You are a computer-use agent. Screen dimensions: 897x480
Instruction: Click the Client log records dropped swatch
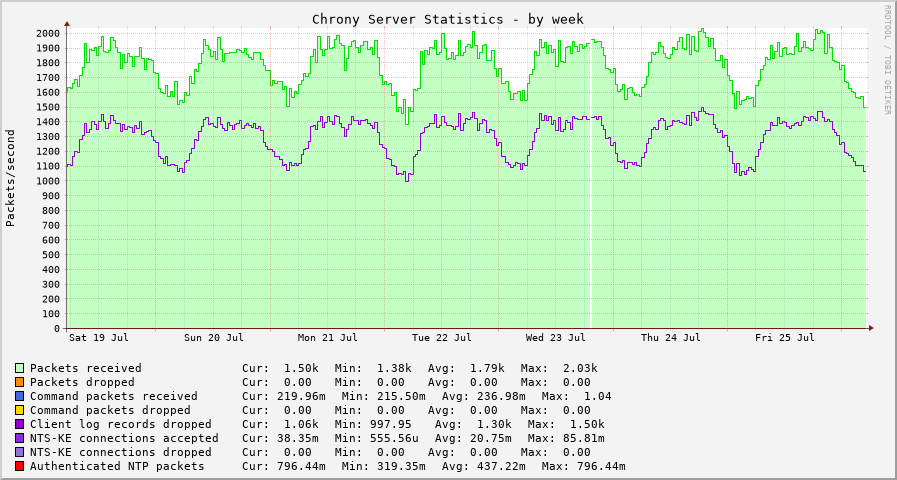click(x=20, y=424)
